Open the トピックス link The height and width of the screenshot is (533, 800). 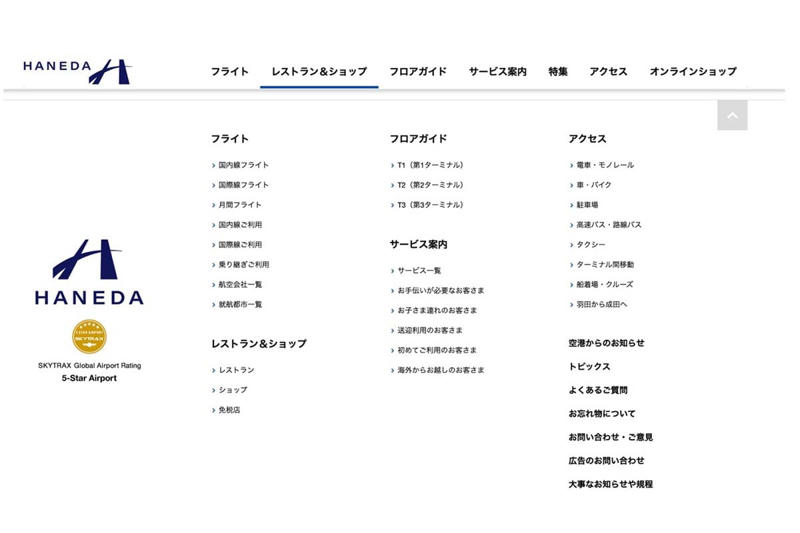pos(589,366)
